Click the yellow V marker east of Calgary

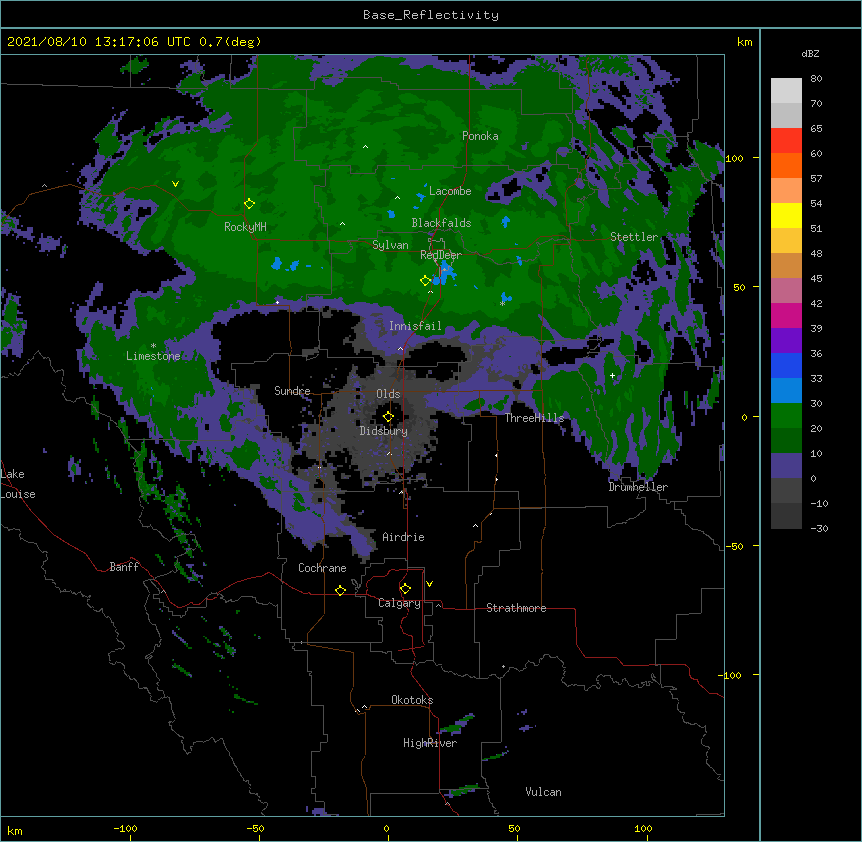[429, 584]
